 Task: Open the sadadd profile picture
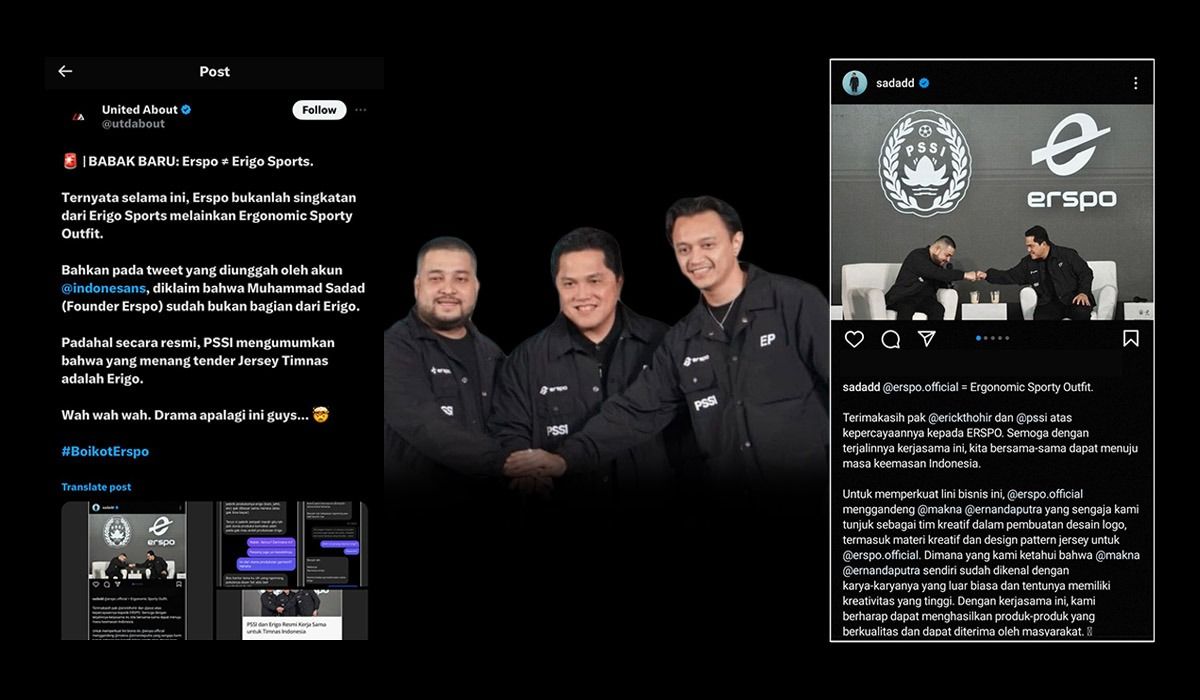coord(854,83)
